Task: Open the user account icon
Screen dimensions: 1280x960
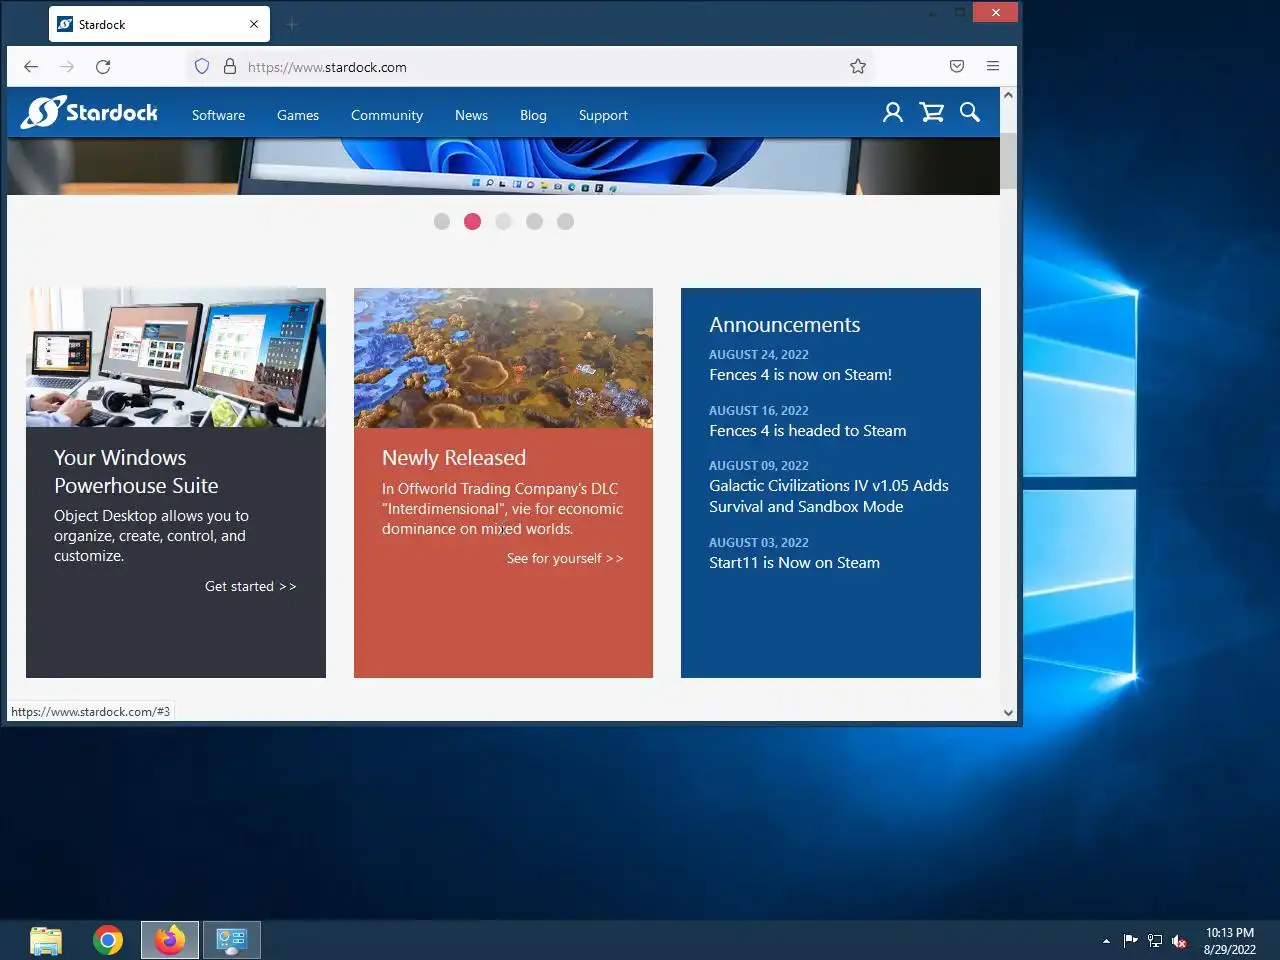Action: pos(893,112)
